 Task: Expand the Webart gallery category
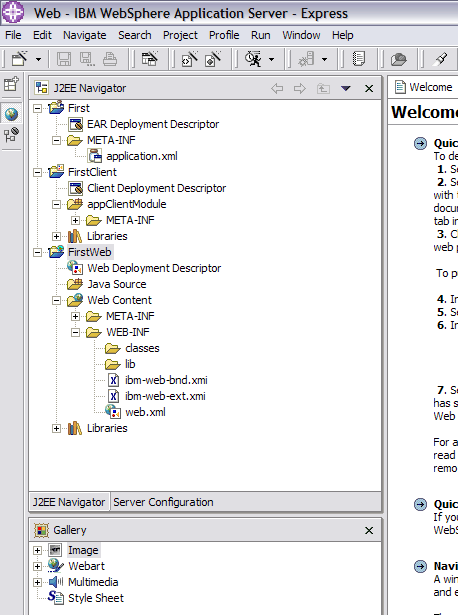point(37,566)
